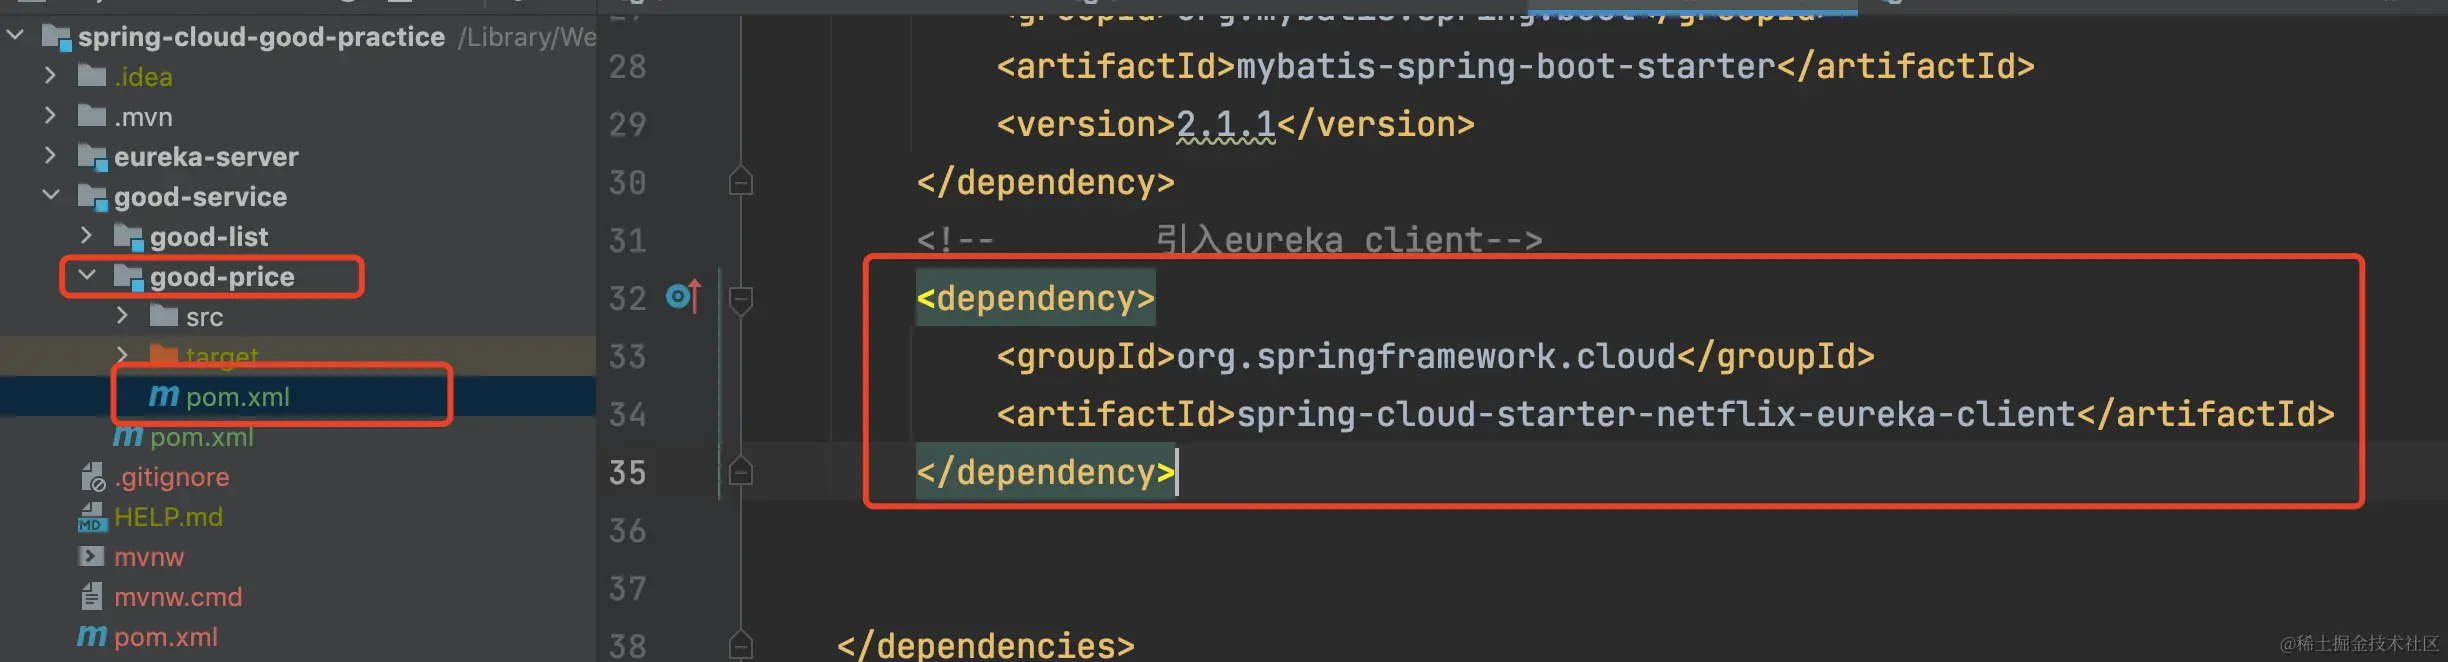Fold the dependency block at line 32
This screenshot has width=2448, height=662.
(741, 299)
